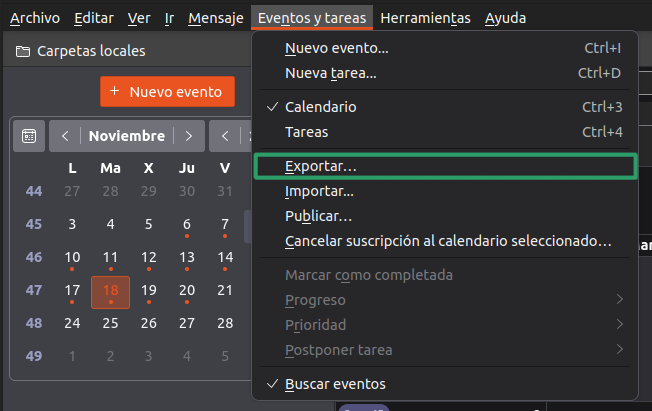
Task: Click the go-to-today calendar icon
Action: coord(29,136)
